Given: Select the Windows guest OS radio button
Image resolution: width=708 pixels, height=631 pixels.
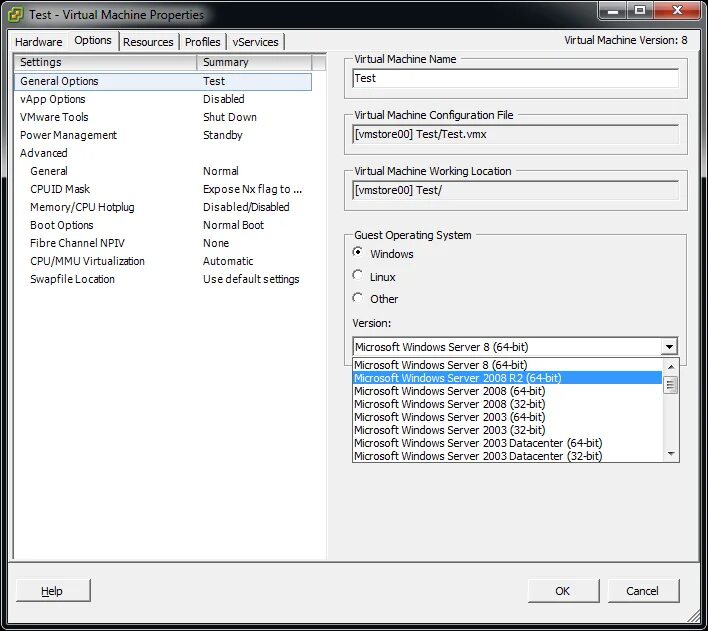Looking at the screenshot, I should 358,252.
